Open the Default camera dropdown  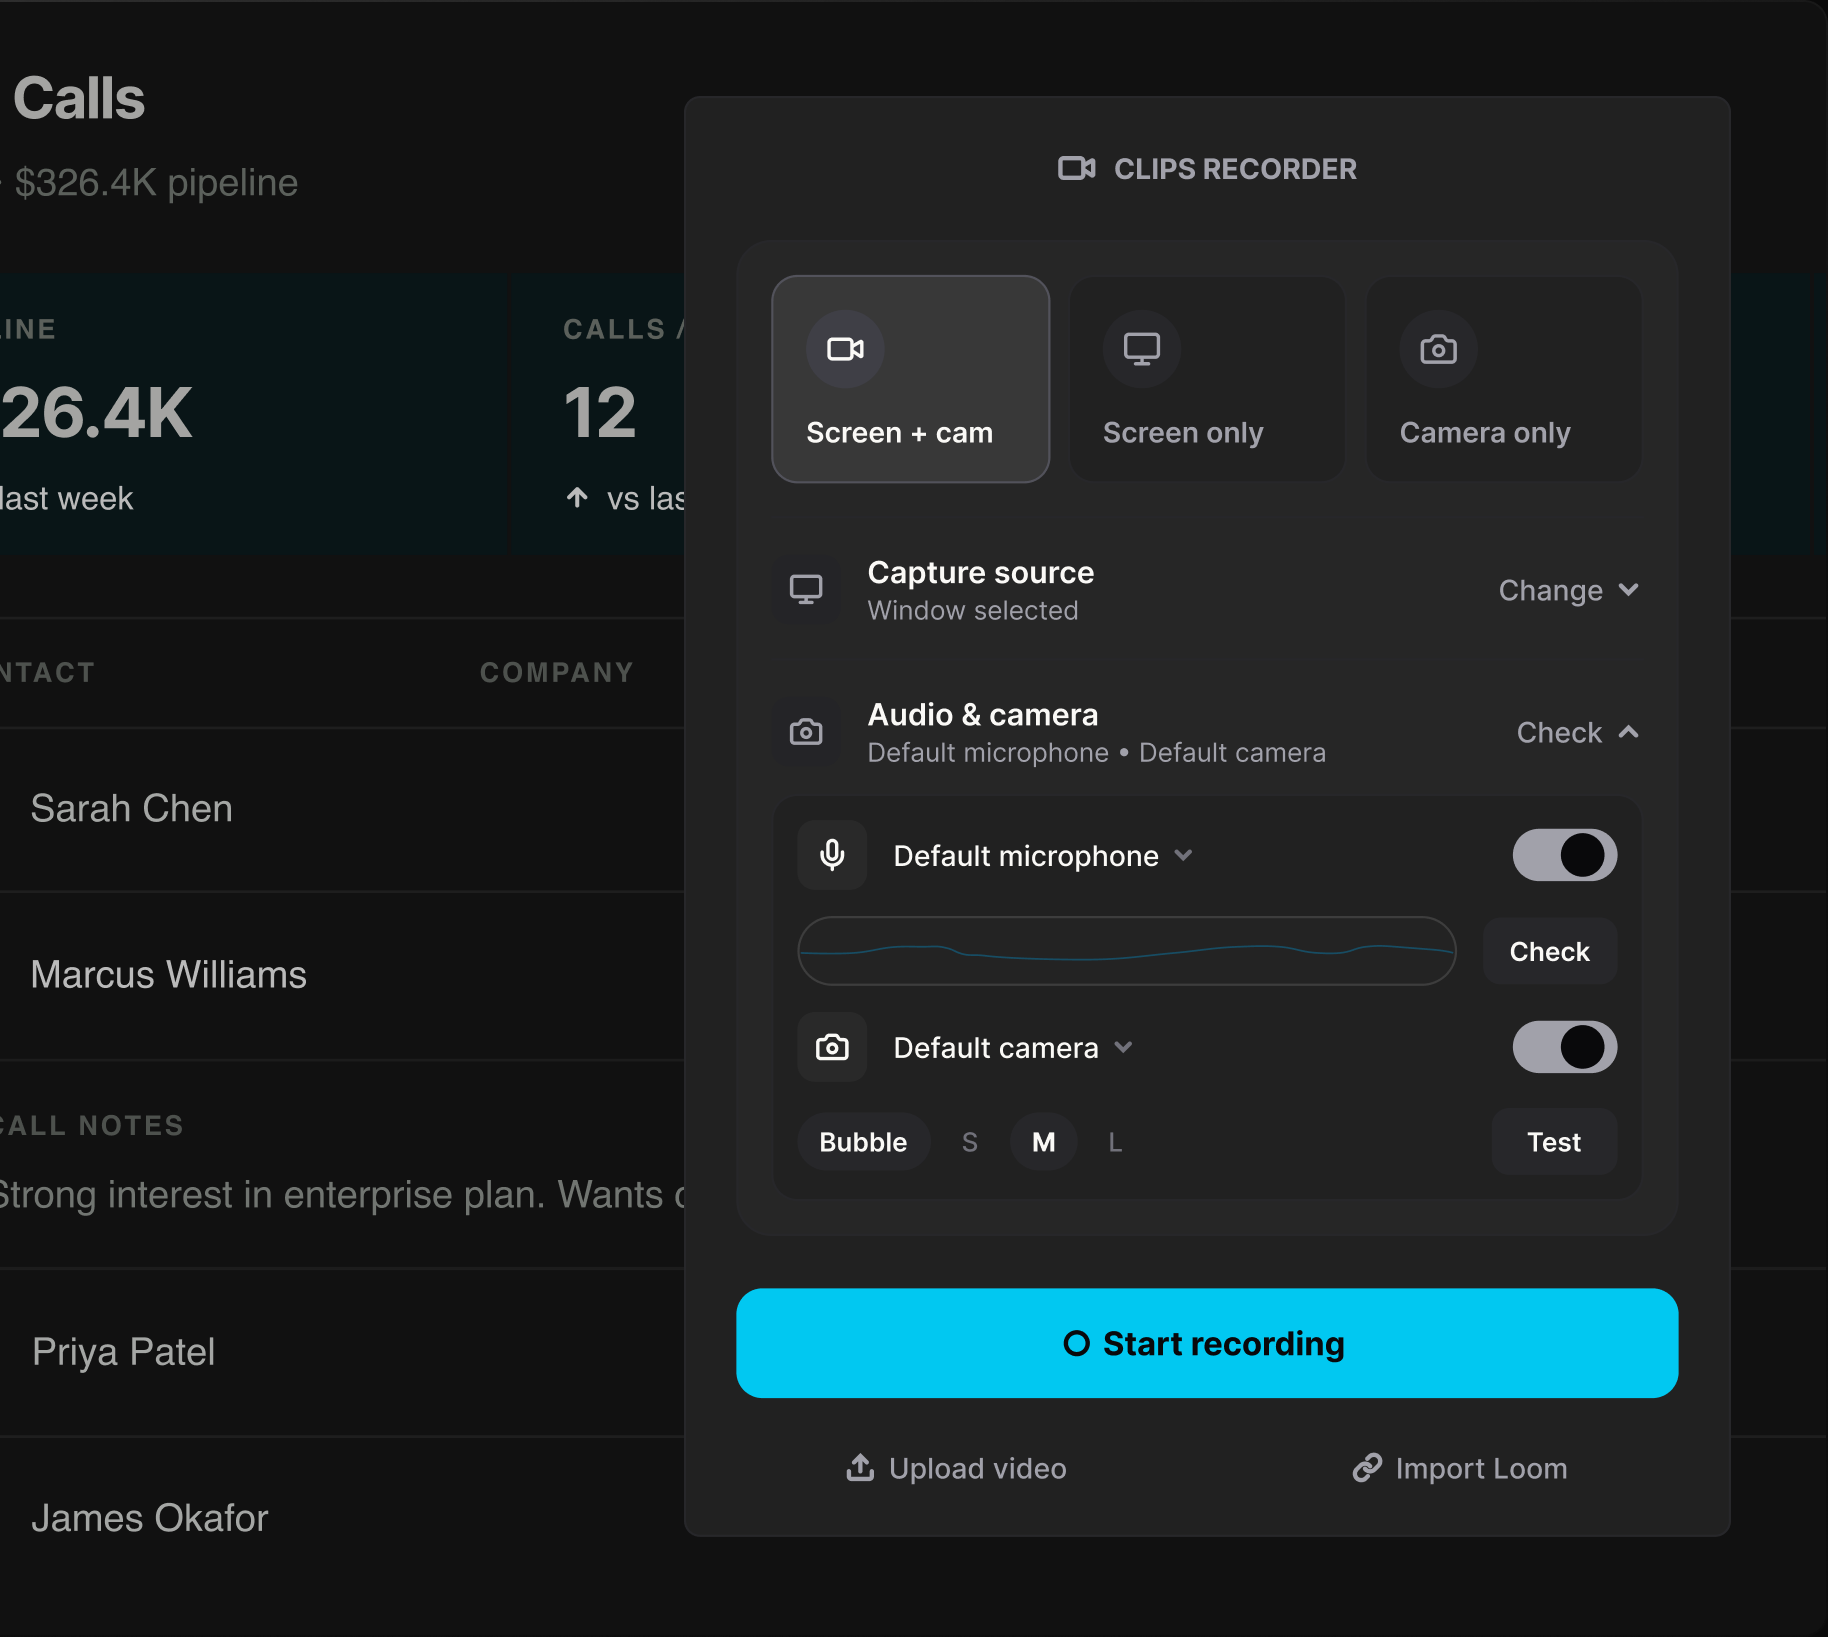(x=1013, y=1048)
